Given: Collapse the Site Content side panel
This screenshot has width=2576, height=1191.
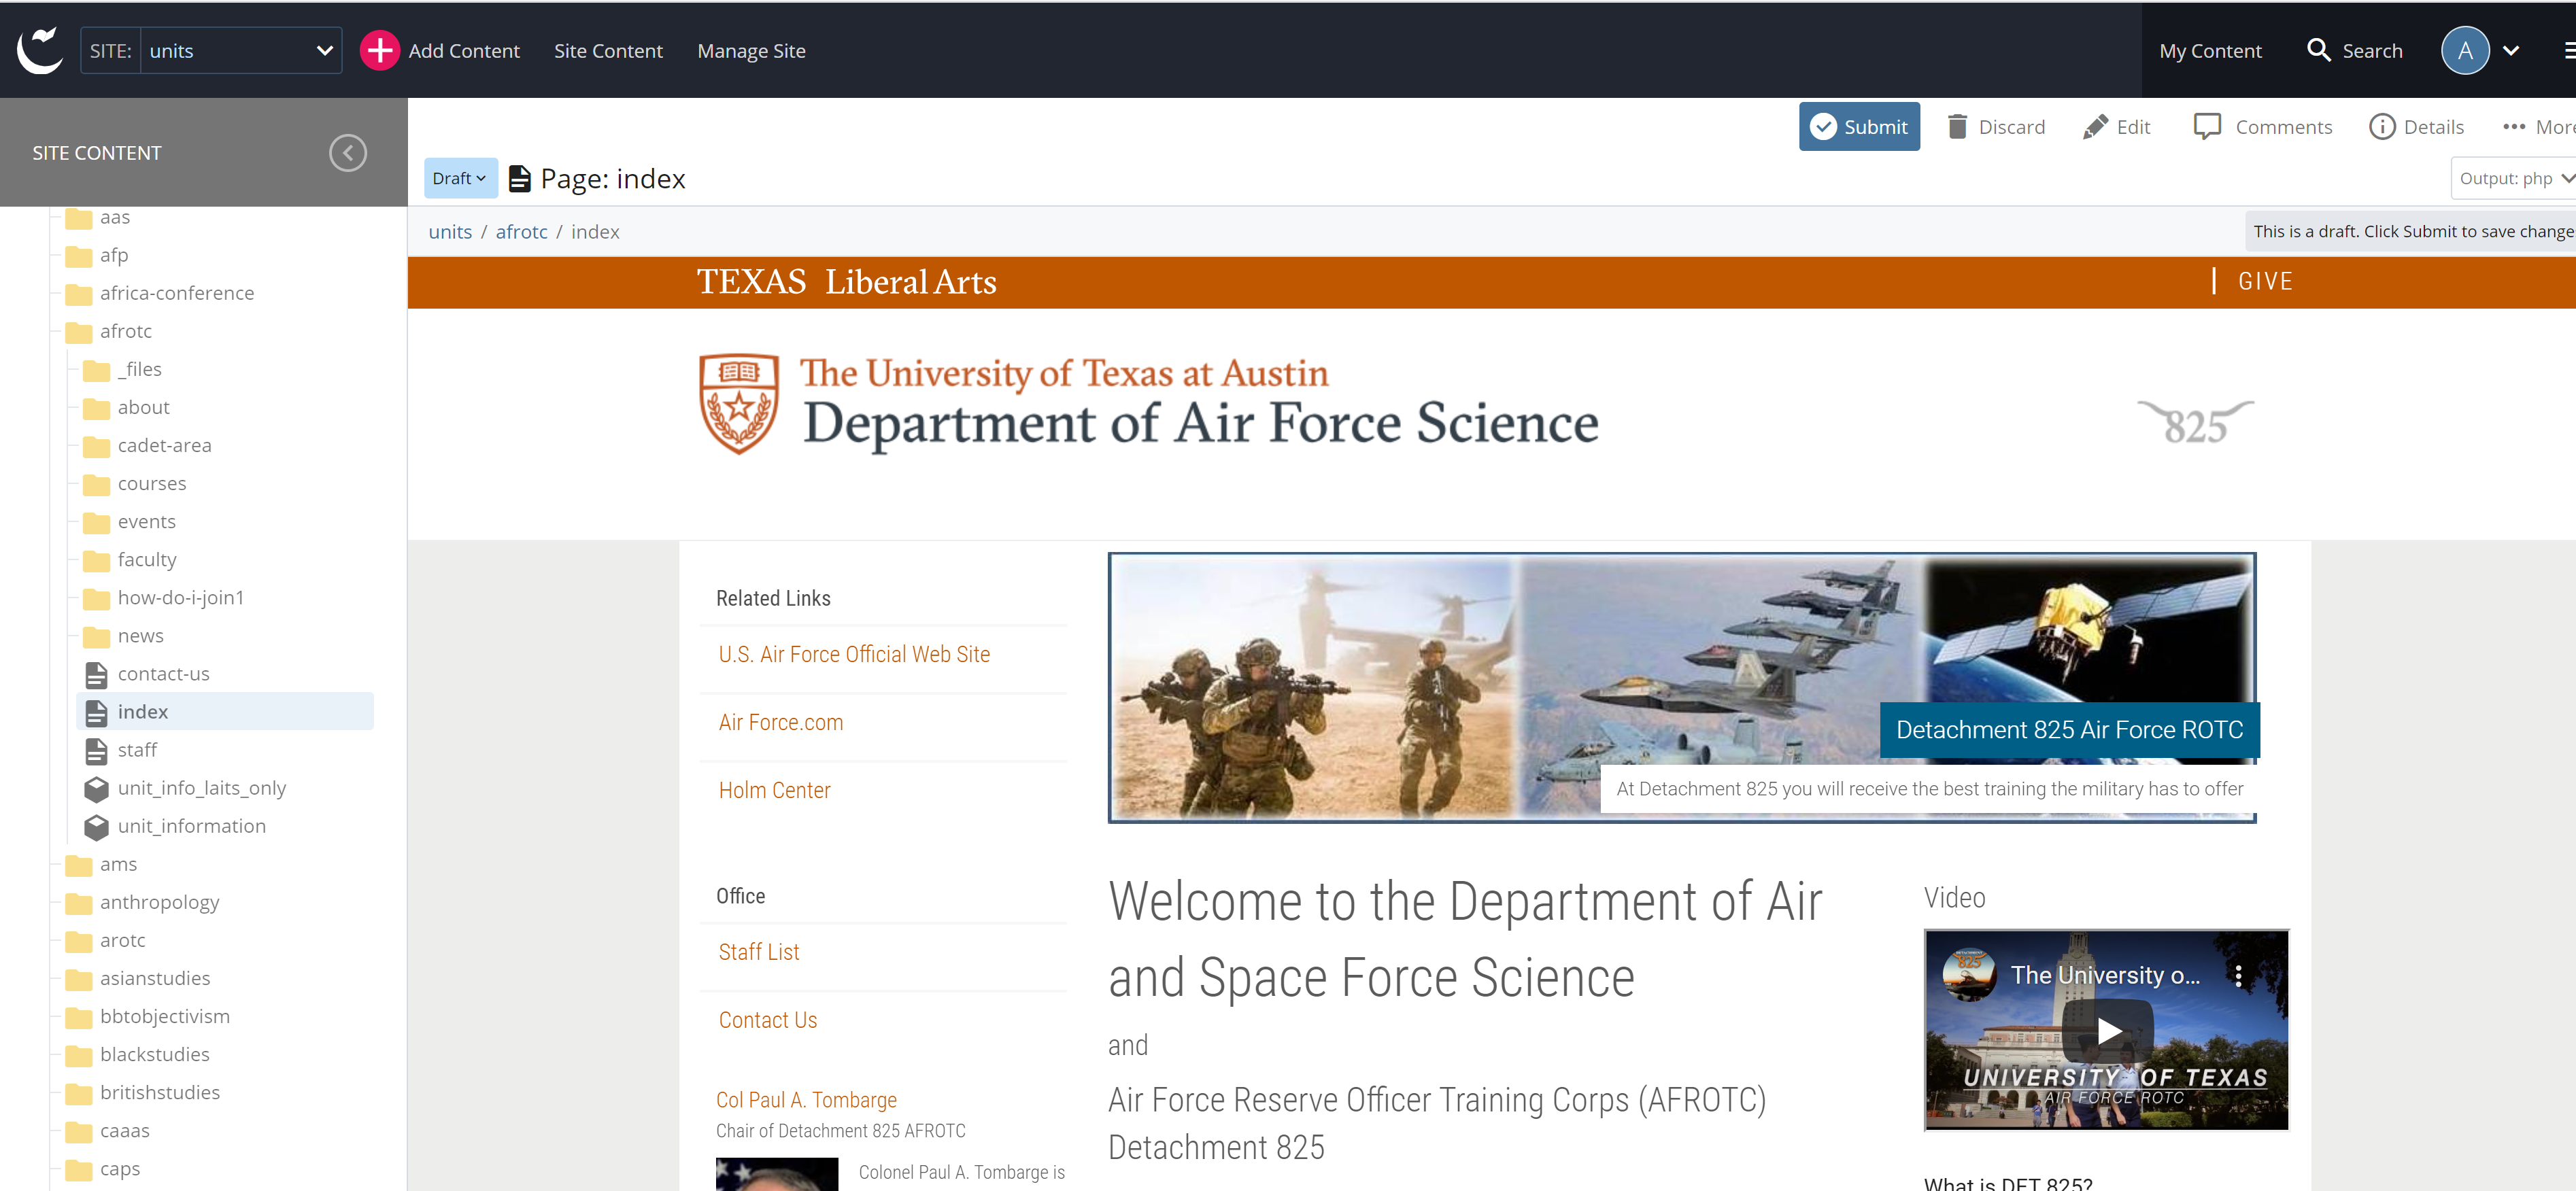Looking at the screenshot, I should pos(348,153).
